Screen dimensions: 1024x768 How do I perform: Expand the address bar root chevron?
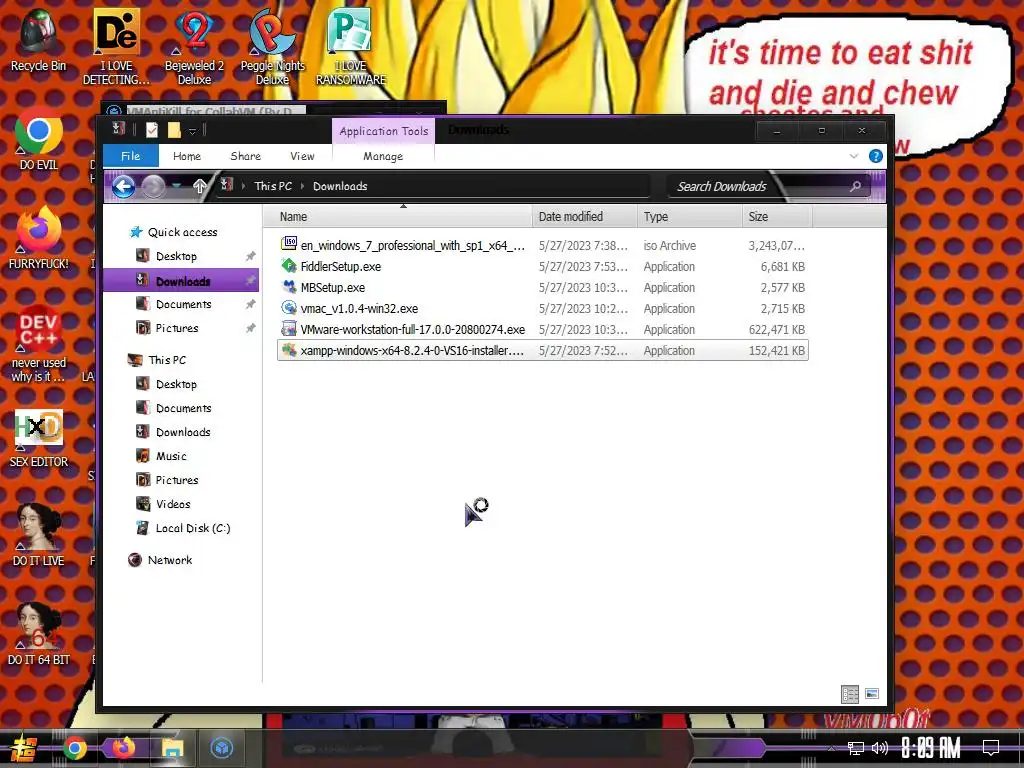coord(244,186)
